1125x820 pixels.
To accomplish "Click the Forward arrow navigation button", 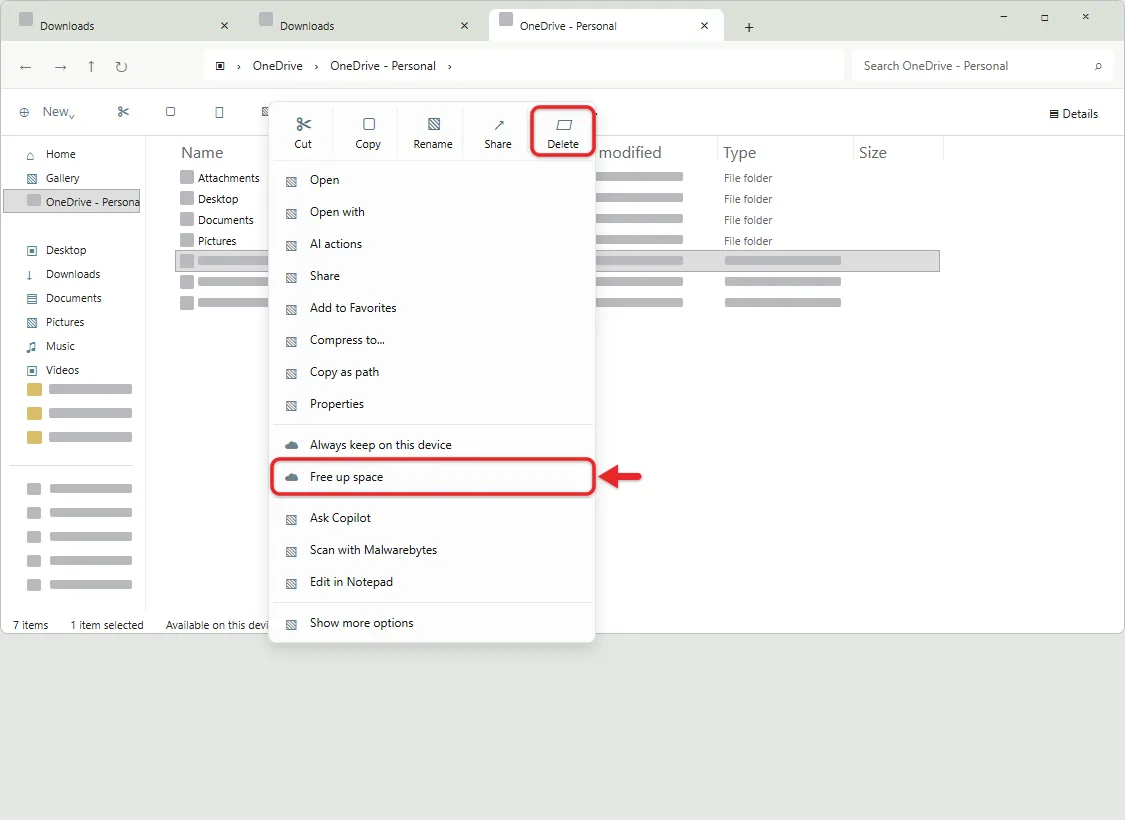I will (60, 67).
